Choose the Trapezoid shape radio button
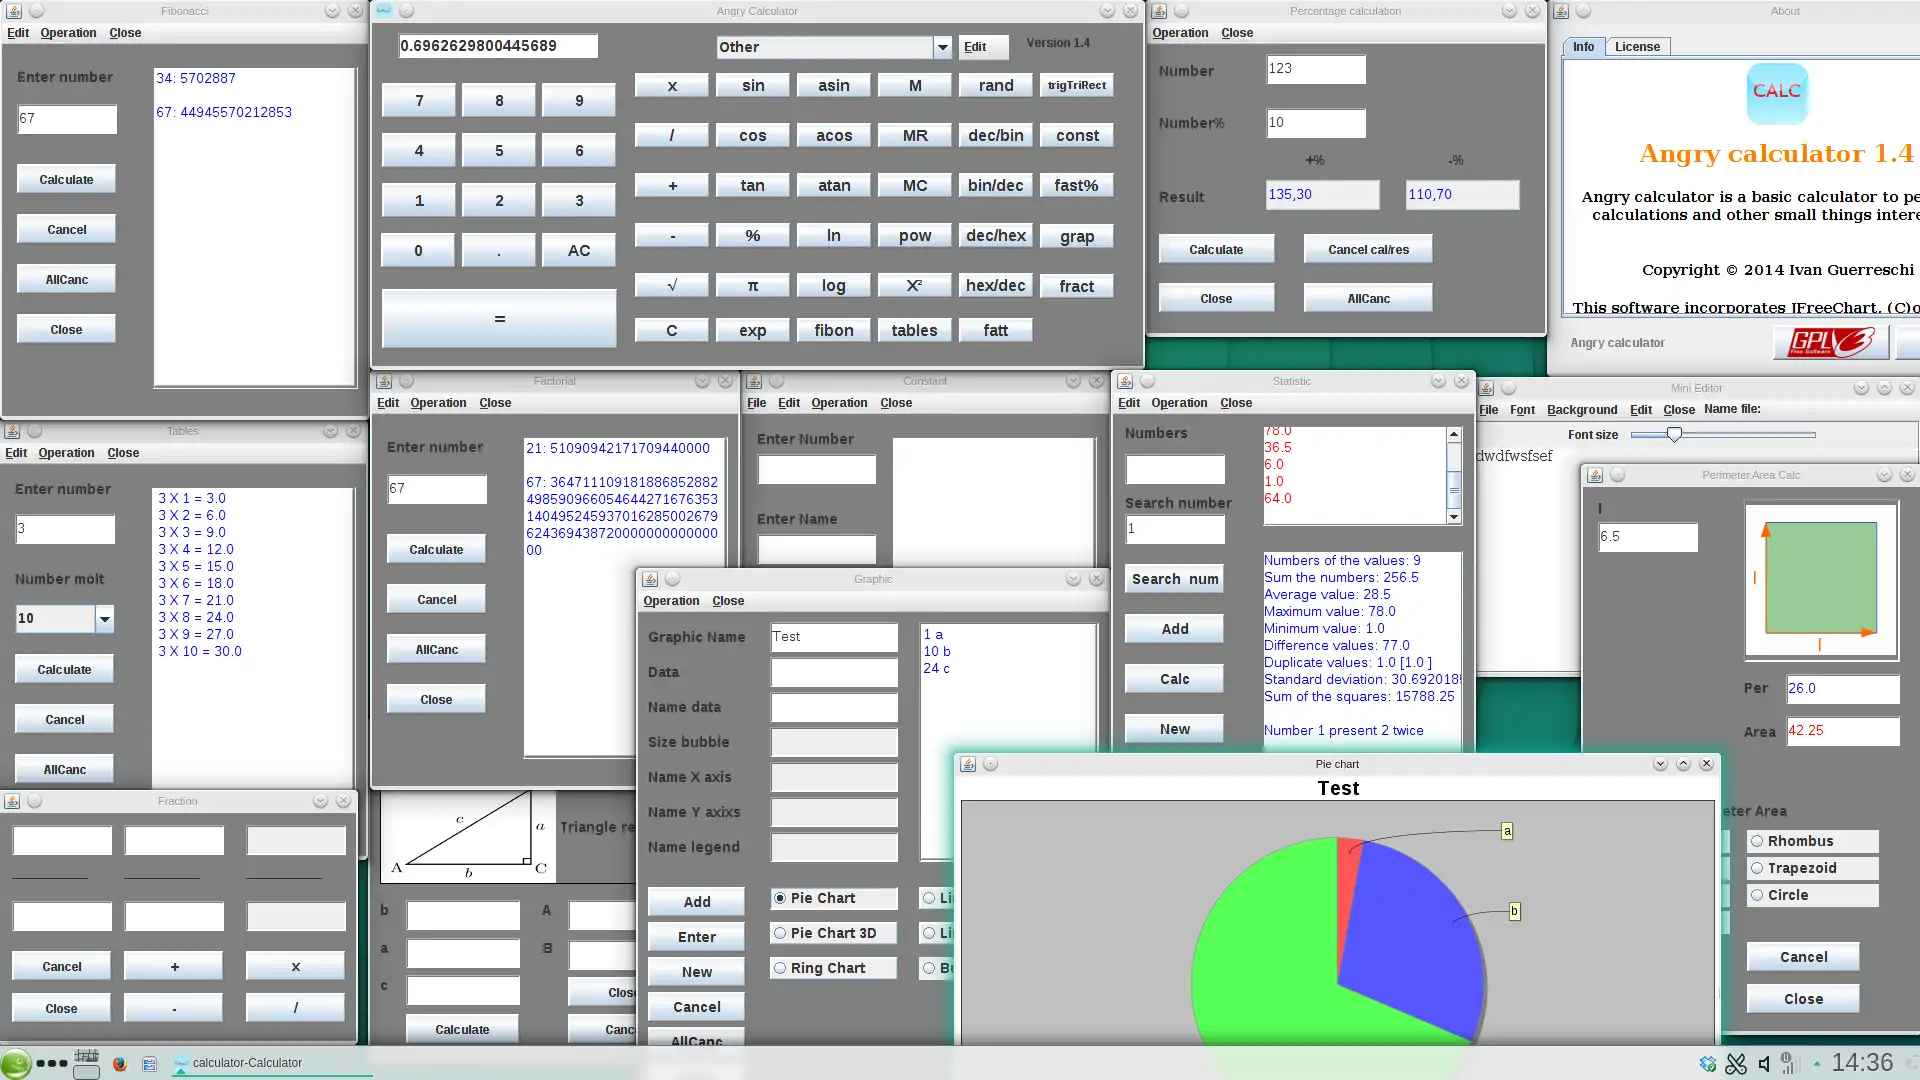The image size is (1920, 1080). [x=1757, y=868]
